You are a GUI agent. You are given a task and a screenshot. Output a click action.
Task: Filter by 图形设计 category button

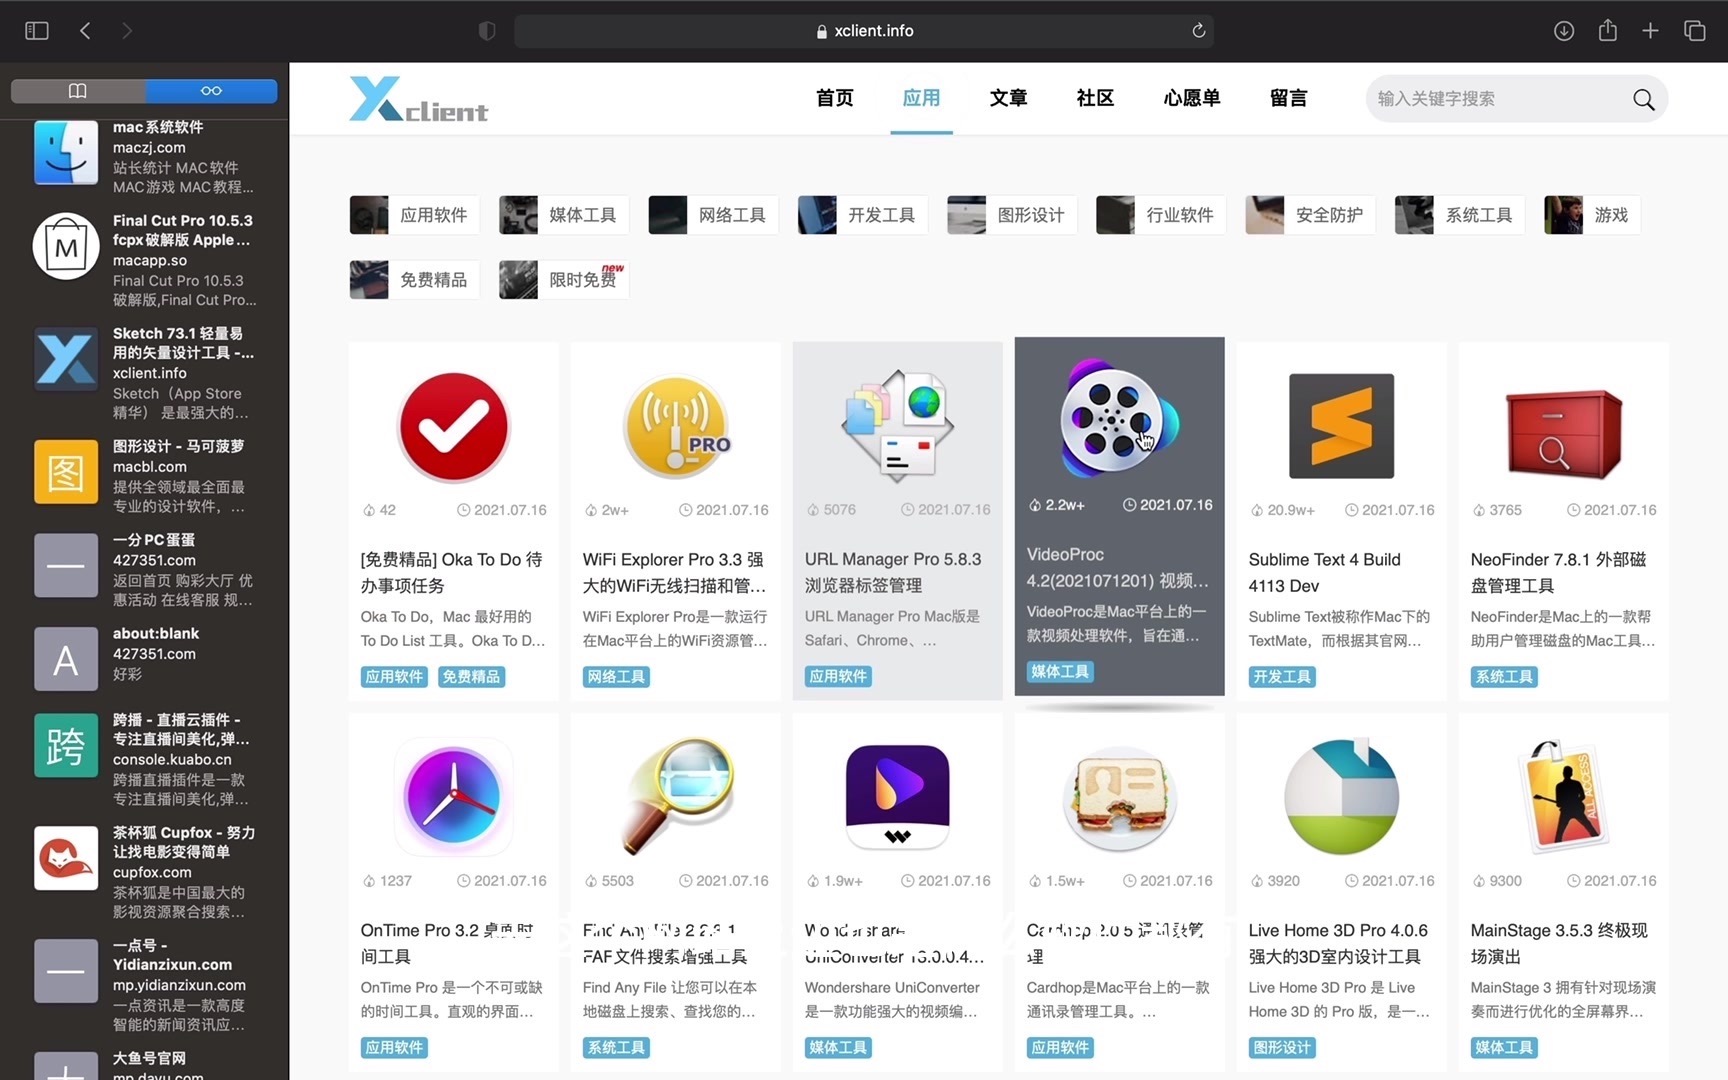[1012, 215]
